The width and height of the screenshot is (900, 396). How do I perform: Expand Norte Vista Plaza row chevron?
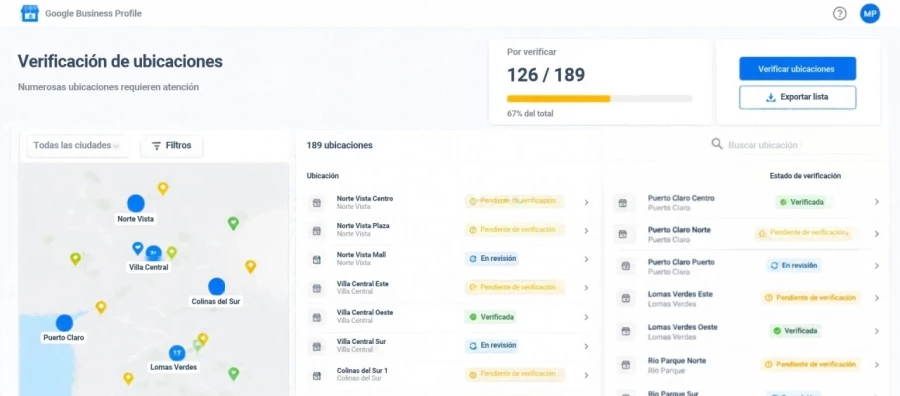point(586,231)
